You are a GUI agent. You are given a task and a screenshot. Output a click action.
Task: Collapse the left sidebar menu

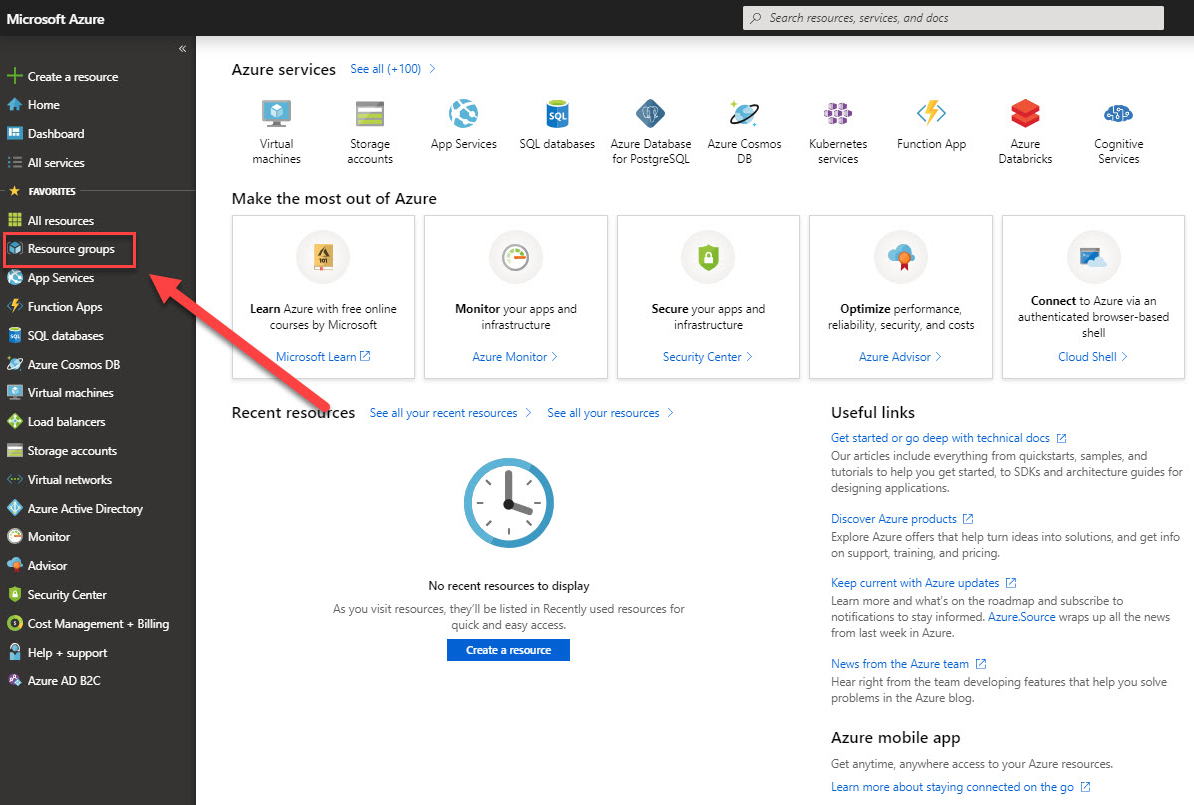click(183, 49)
